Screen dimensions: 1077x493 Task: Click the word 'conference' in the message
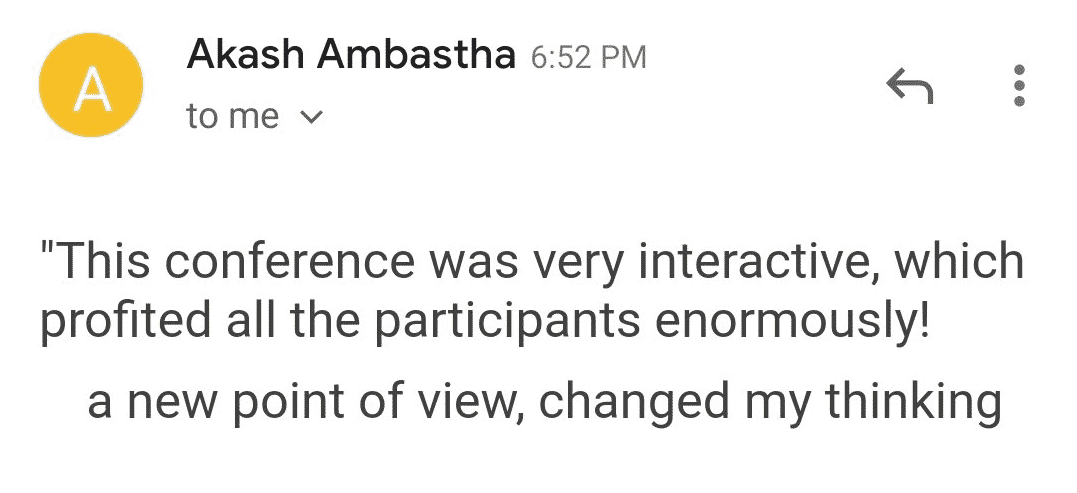290,262
